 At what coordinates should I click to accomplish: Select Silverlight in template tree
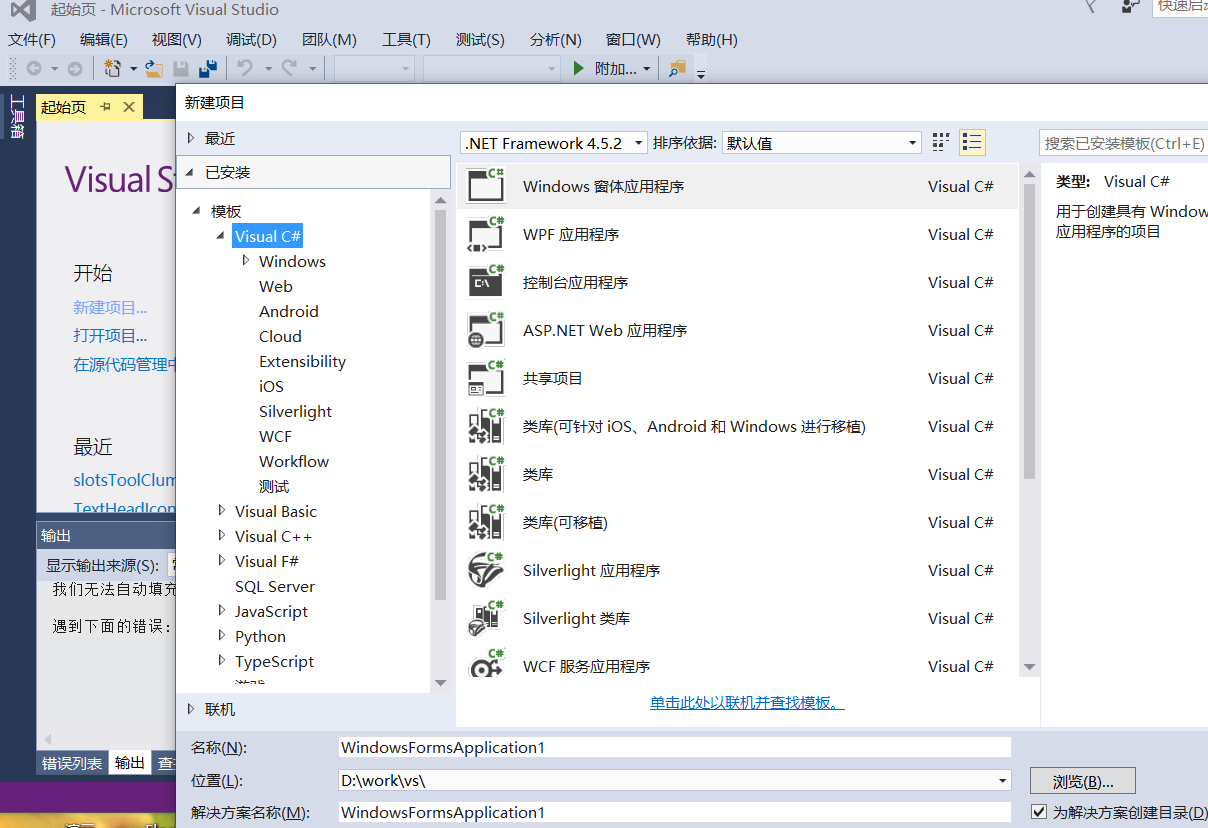[295, 411]
